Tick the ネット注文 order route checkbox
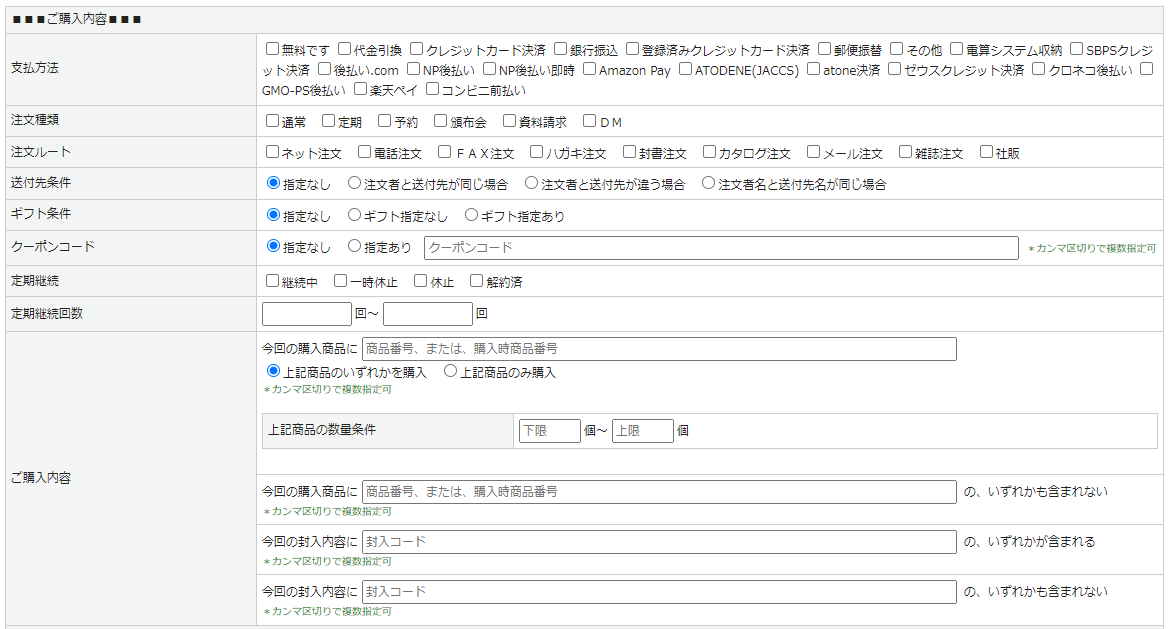Image resolution: width=1168 pixels, height=629 pixels. 273,153
